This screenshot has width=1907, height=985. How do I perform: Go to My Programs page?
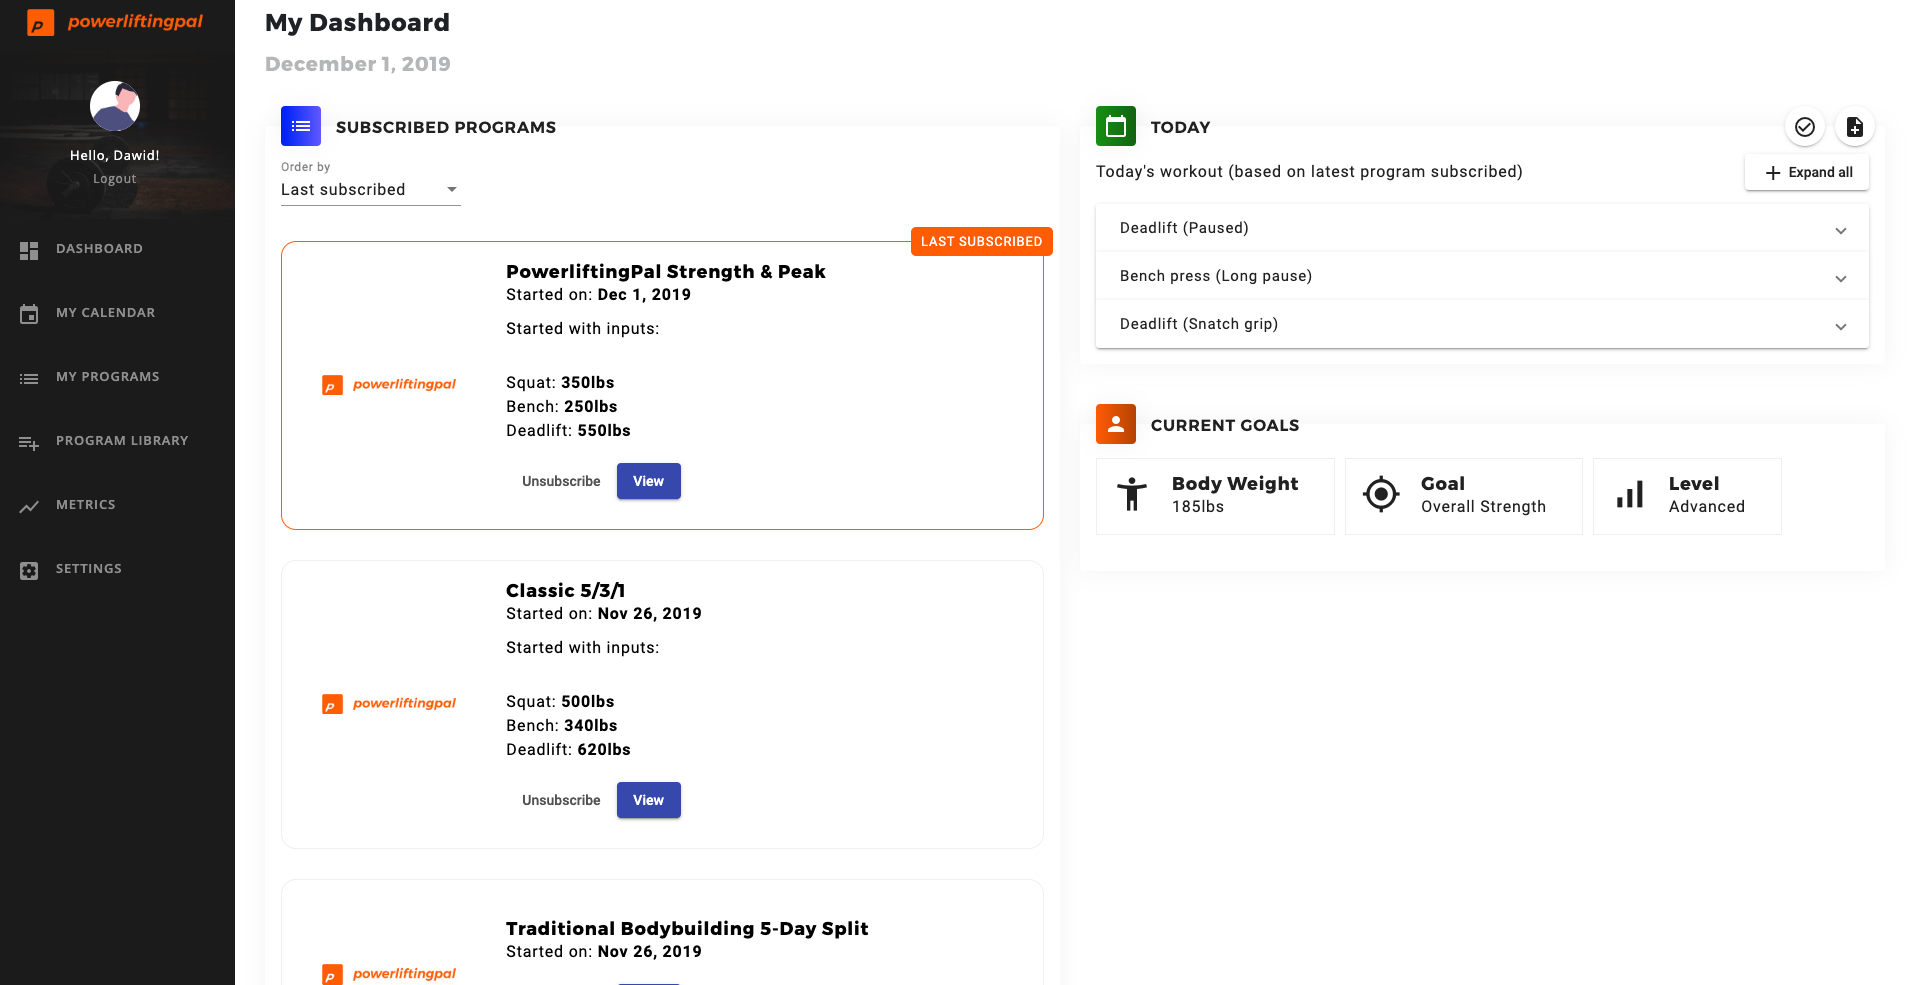[x=107, y=377]
